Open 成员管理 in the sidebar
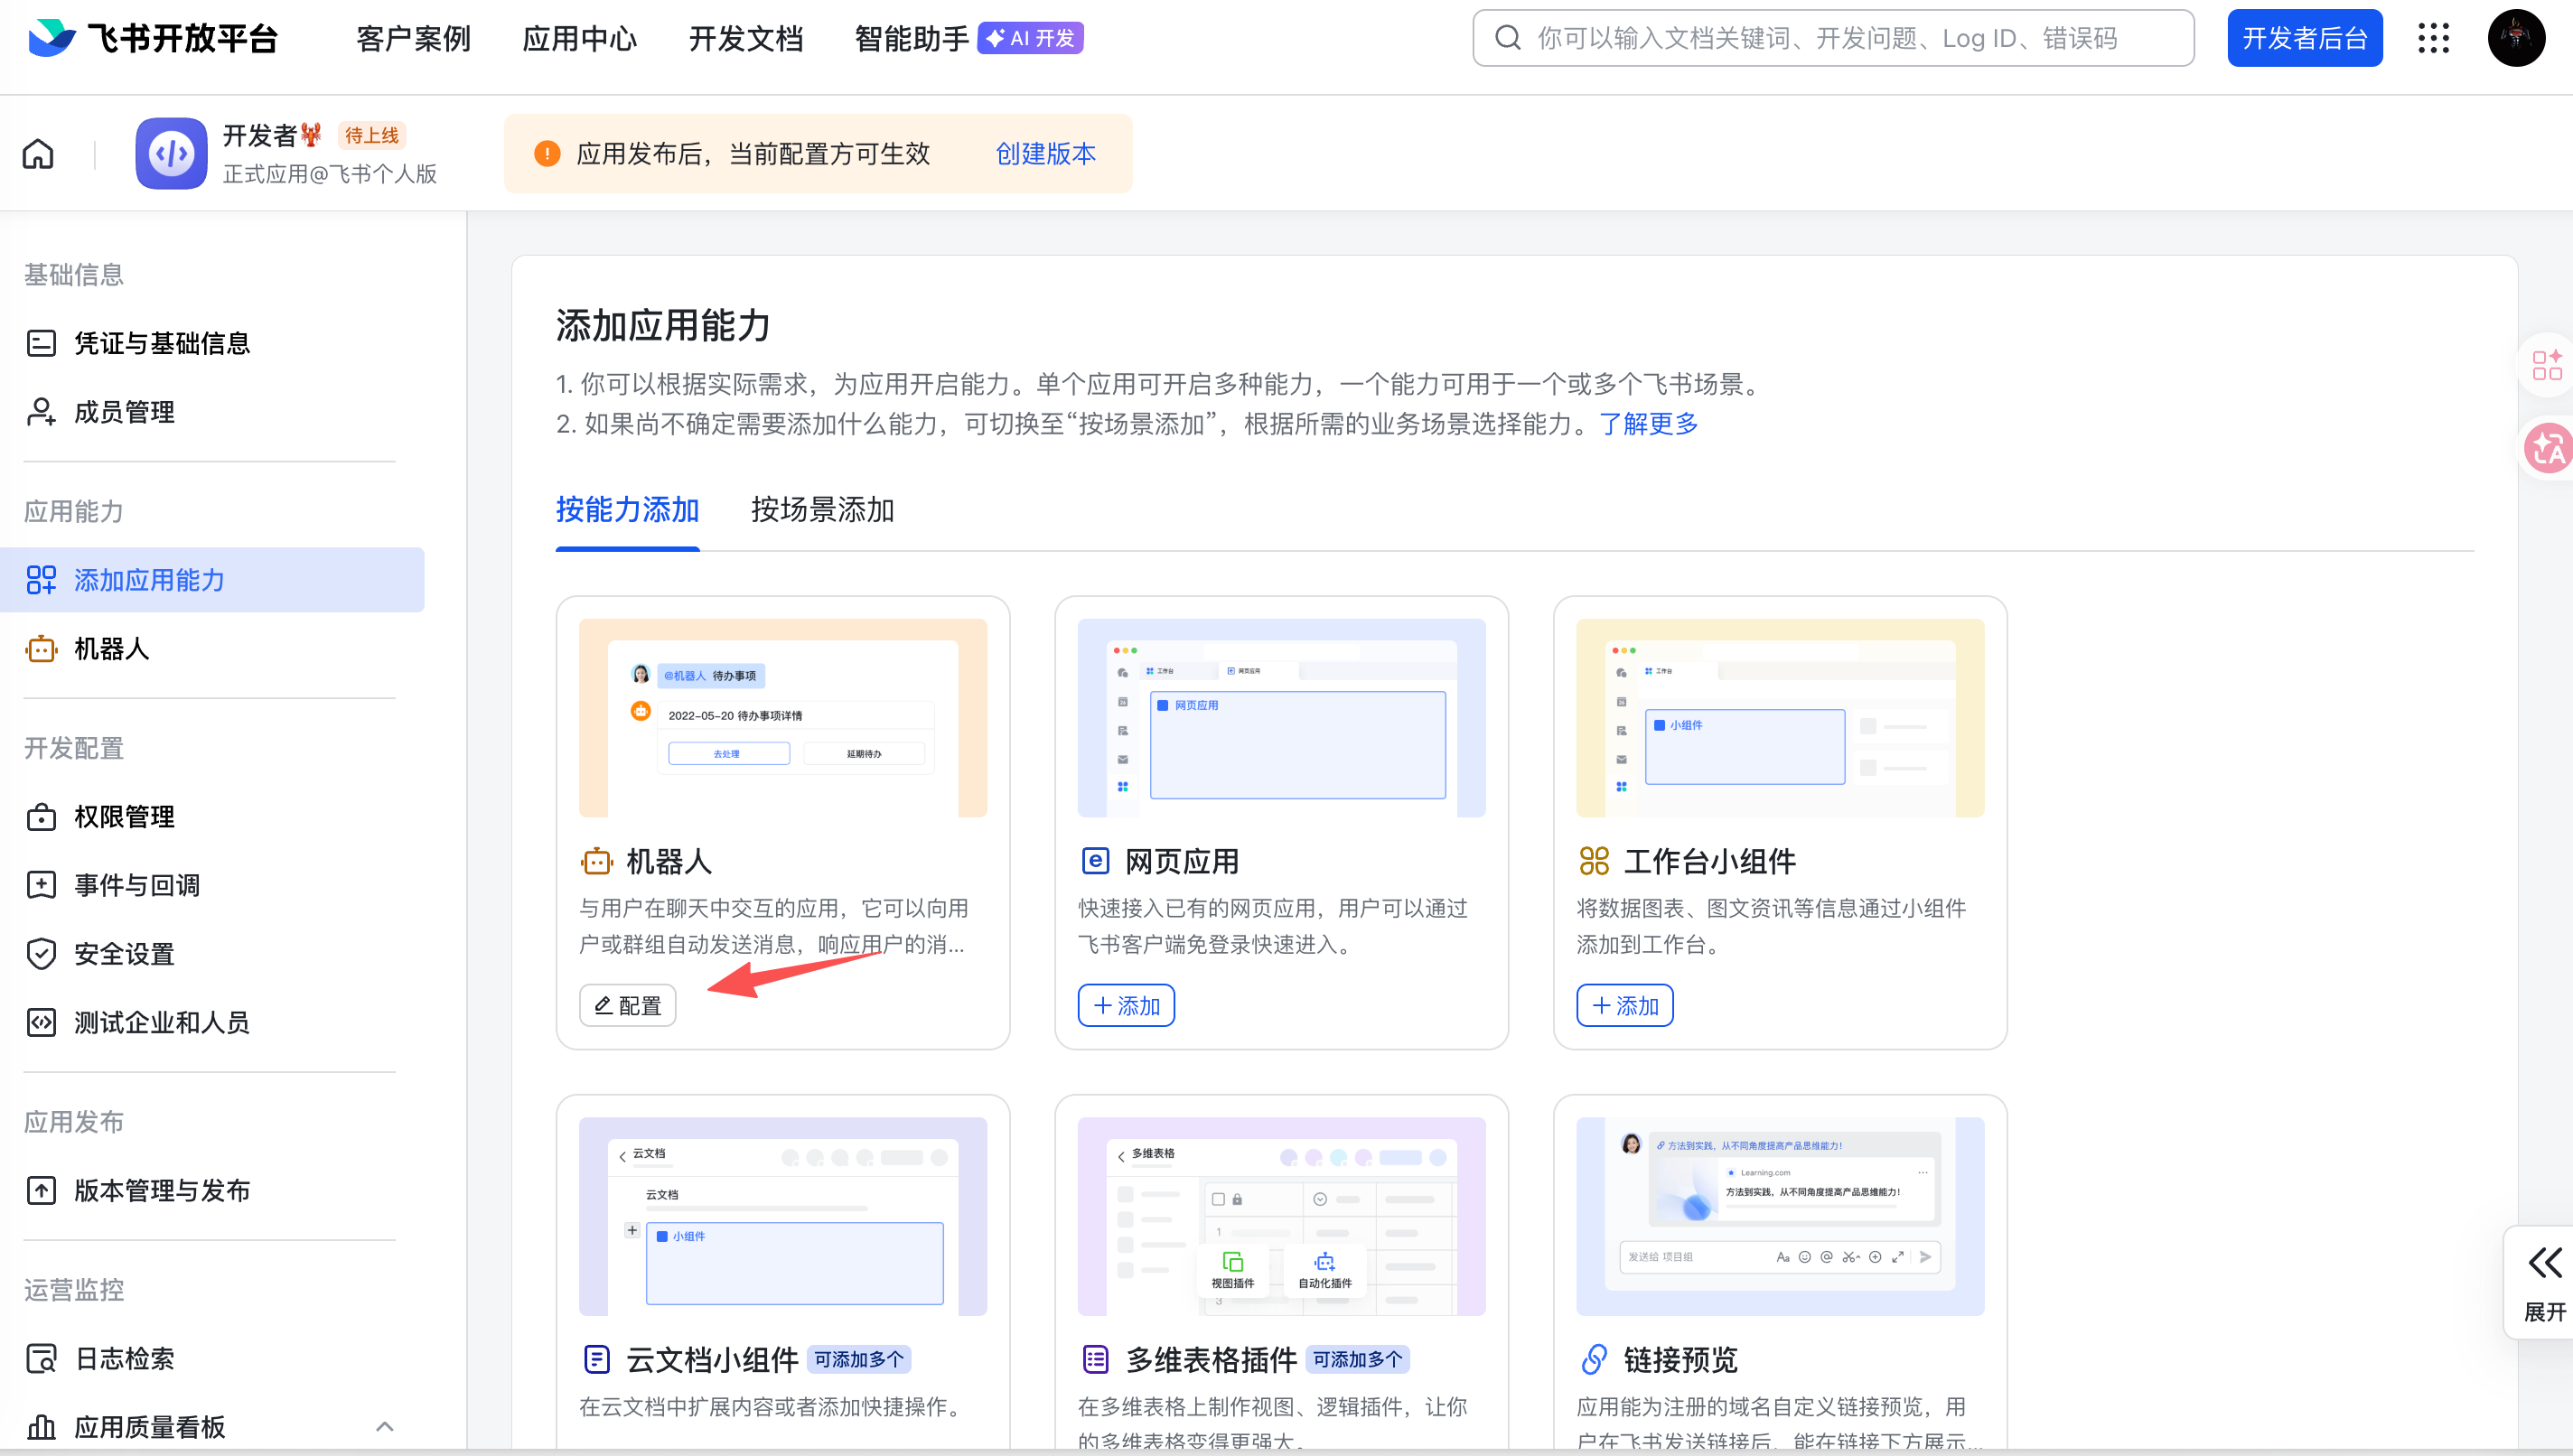Viewport: 2573px width, 1456px height. coord(212,412)
